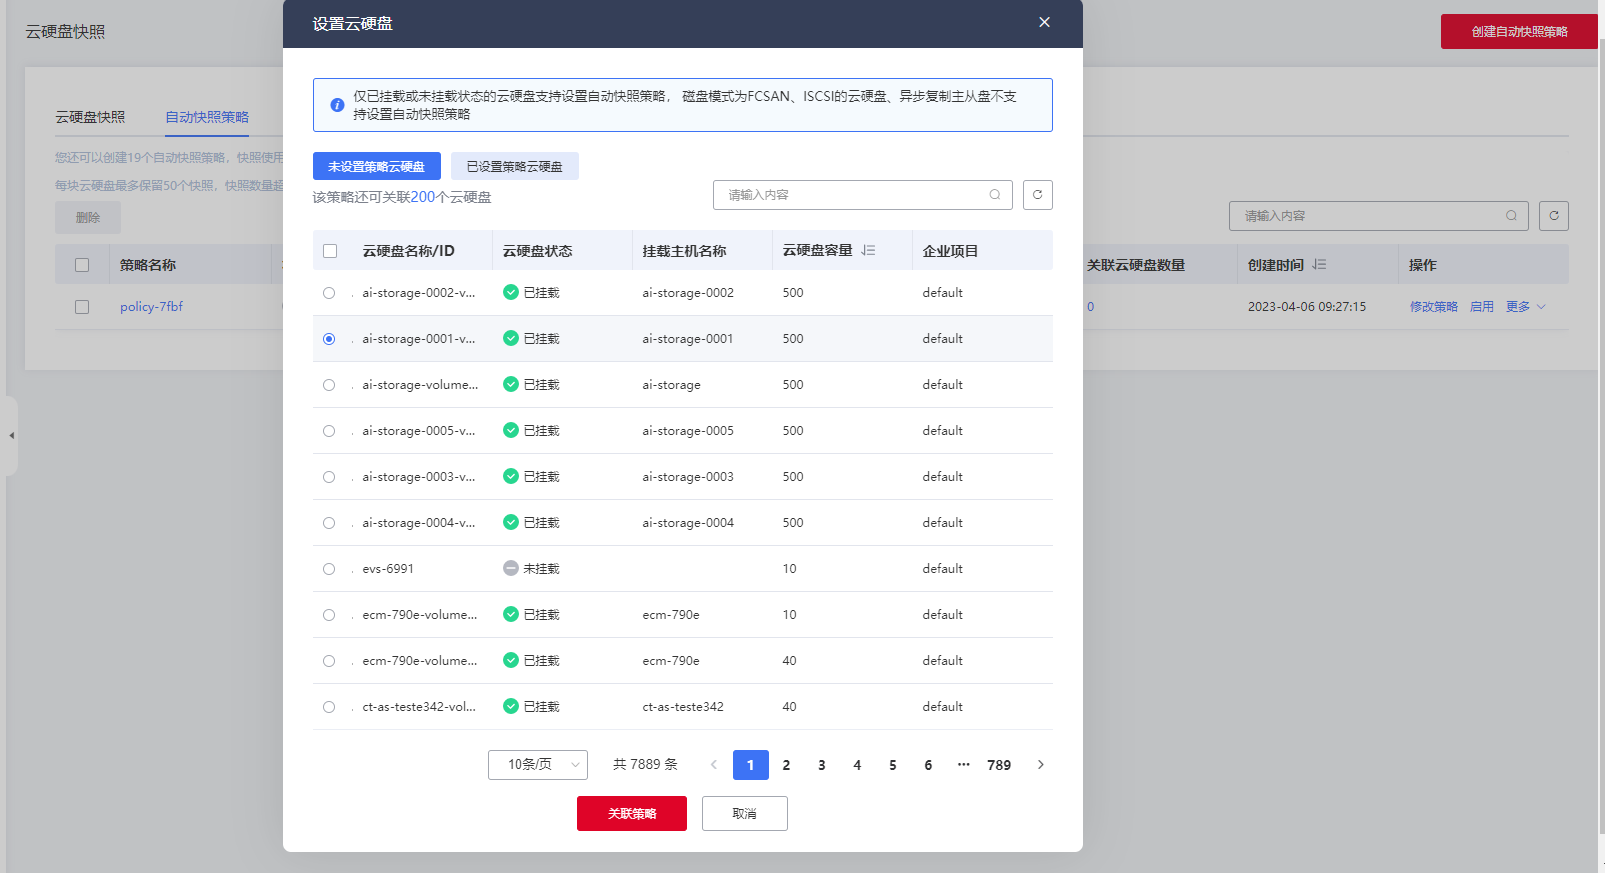Toggle select-all checkbox in dialog table header
This screenshot has width=1605, height=873.
click(330, 251)
